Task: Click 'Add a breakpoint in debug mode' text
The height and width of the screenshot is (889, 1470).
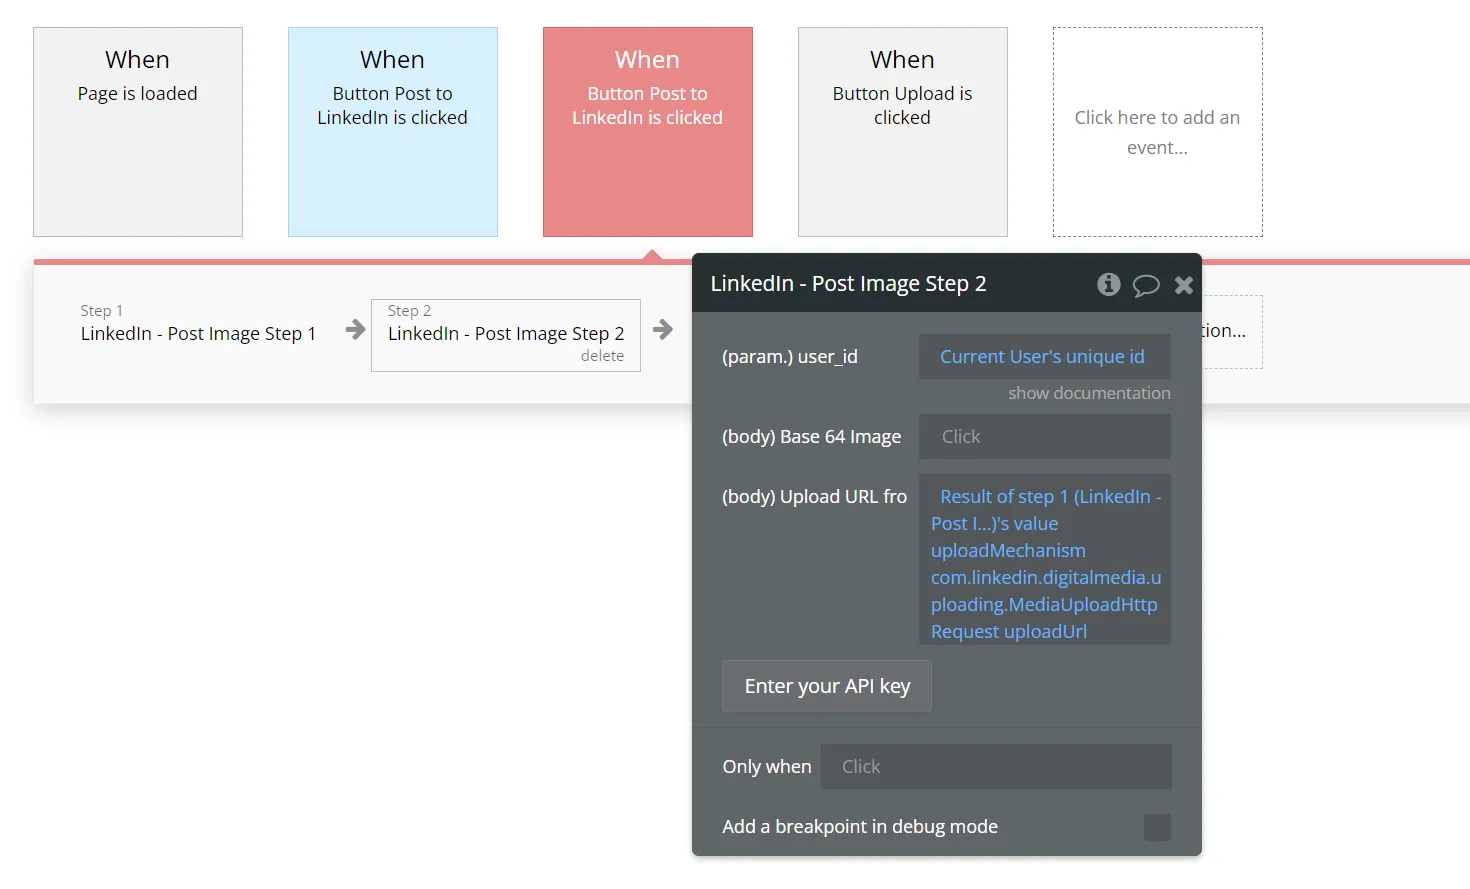Action: click(860, 827)
